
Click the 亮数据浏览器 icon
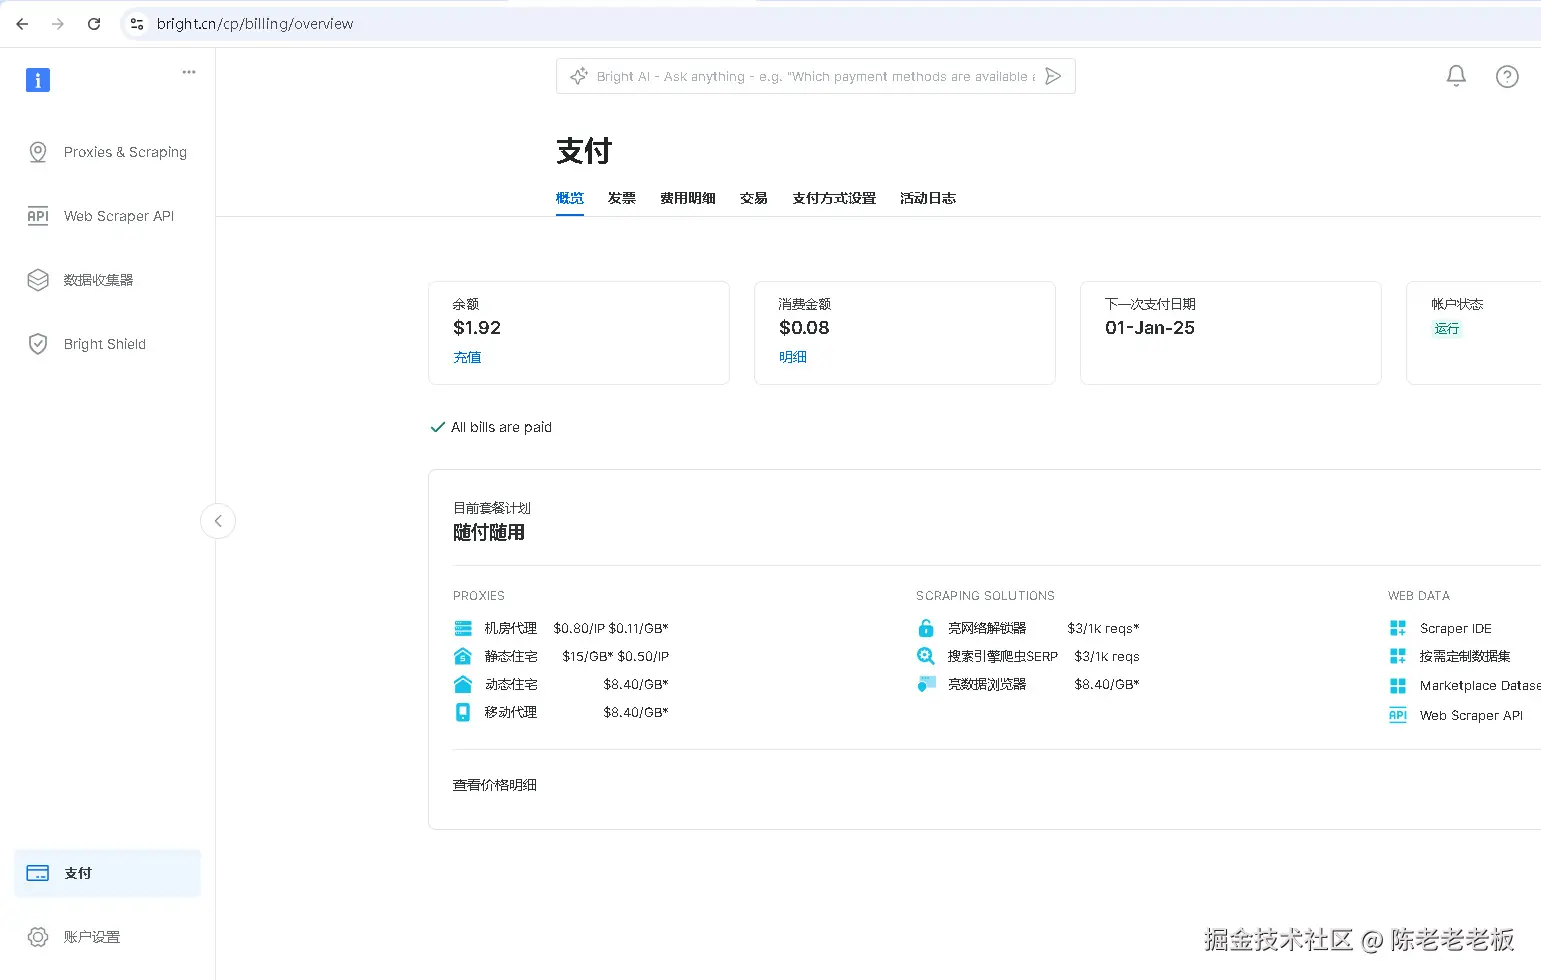tap(926, 684)
